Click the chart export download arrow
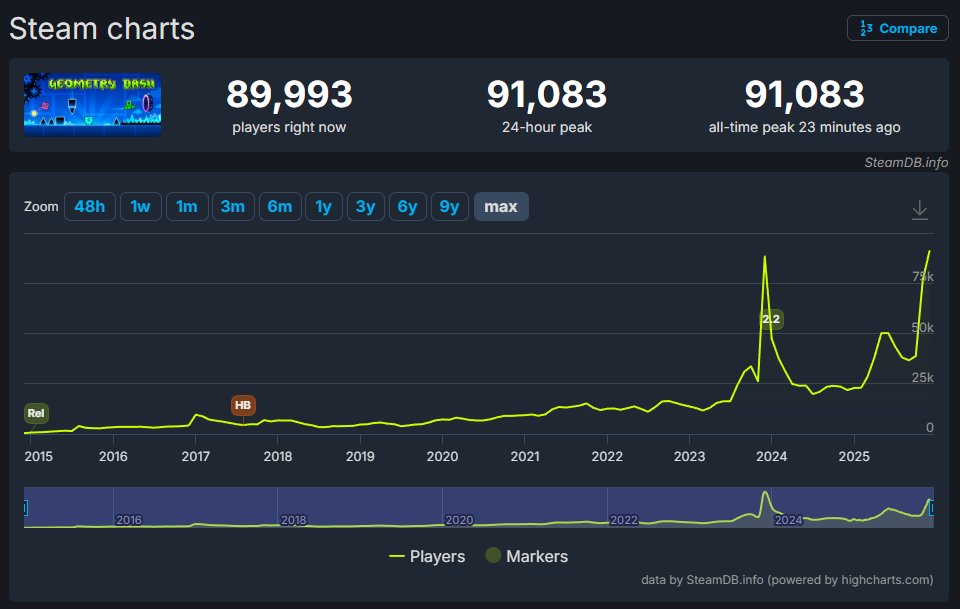 pyautogui.click(x=919, y=210)
